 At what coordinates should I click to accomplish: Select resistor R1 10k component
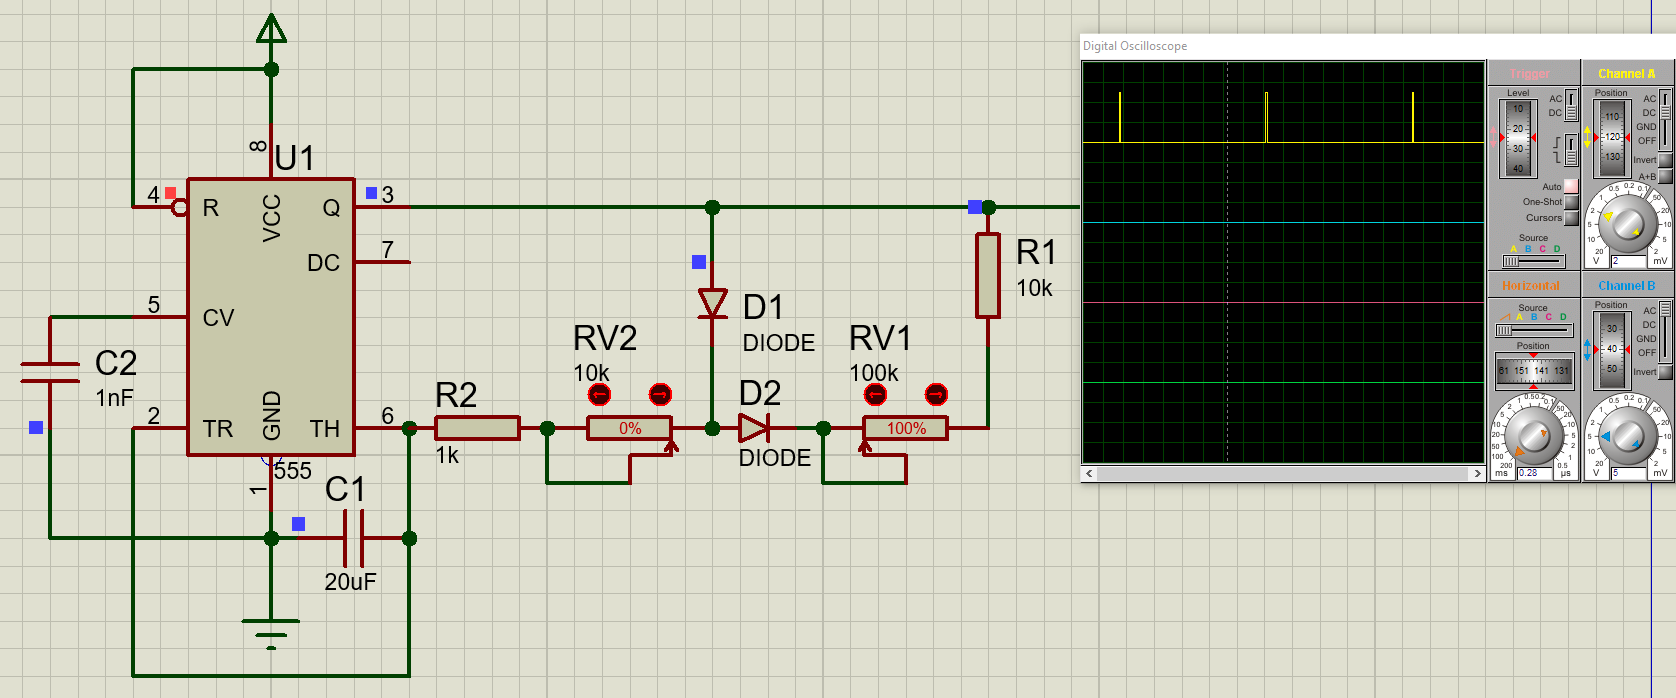pyautogui.click(x=988, y=275)
